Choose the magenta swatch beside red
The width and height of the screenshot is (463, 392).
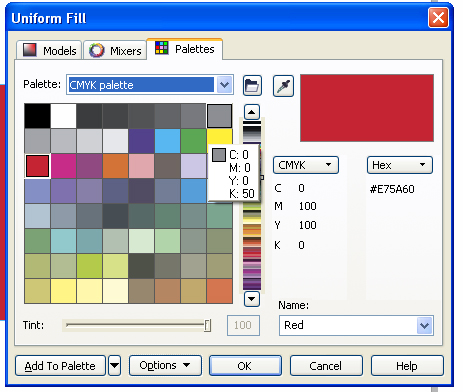click(x=63, y=166)
